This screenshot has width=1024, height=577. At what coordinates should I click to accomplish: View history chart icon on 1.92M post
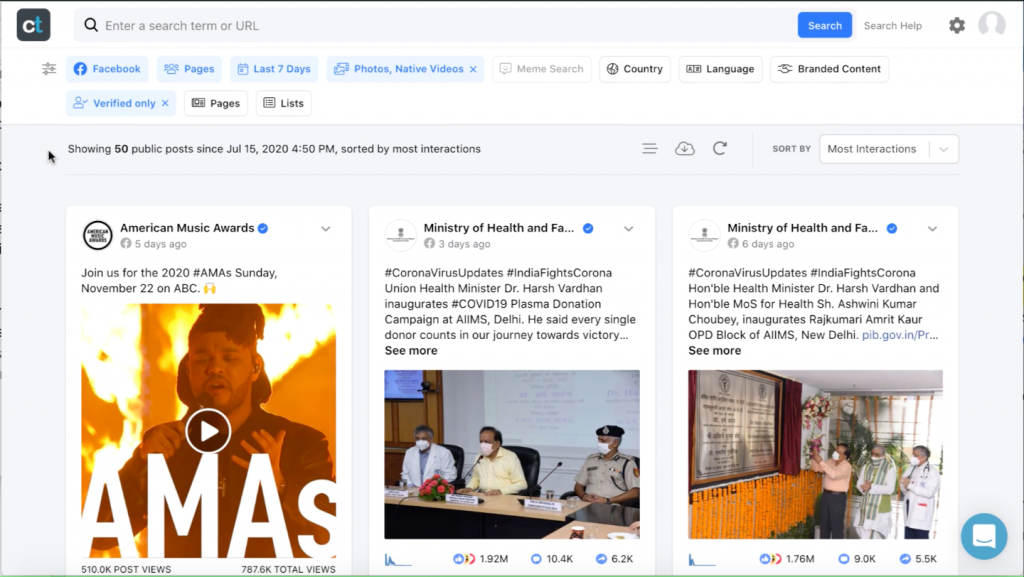tap(398, 559)
